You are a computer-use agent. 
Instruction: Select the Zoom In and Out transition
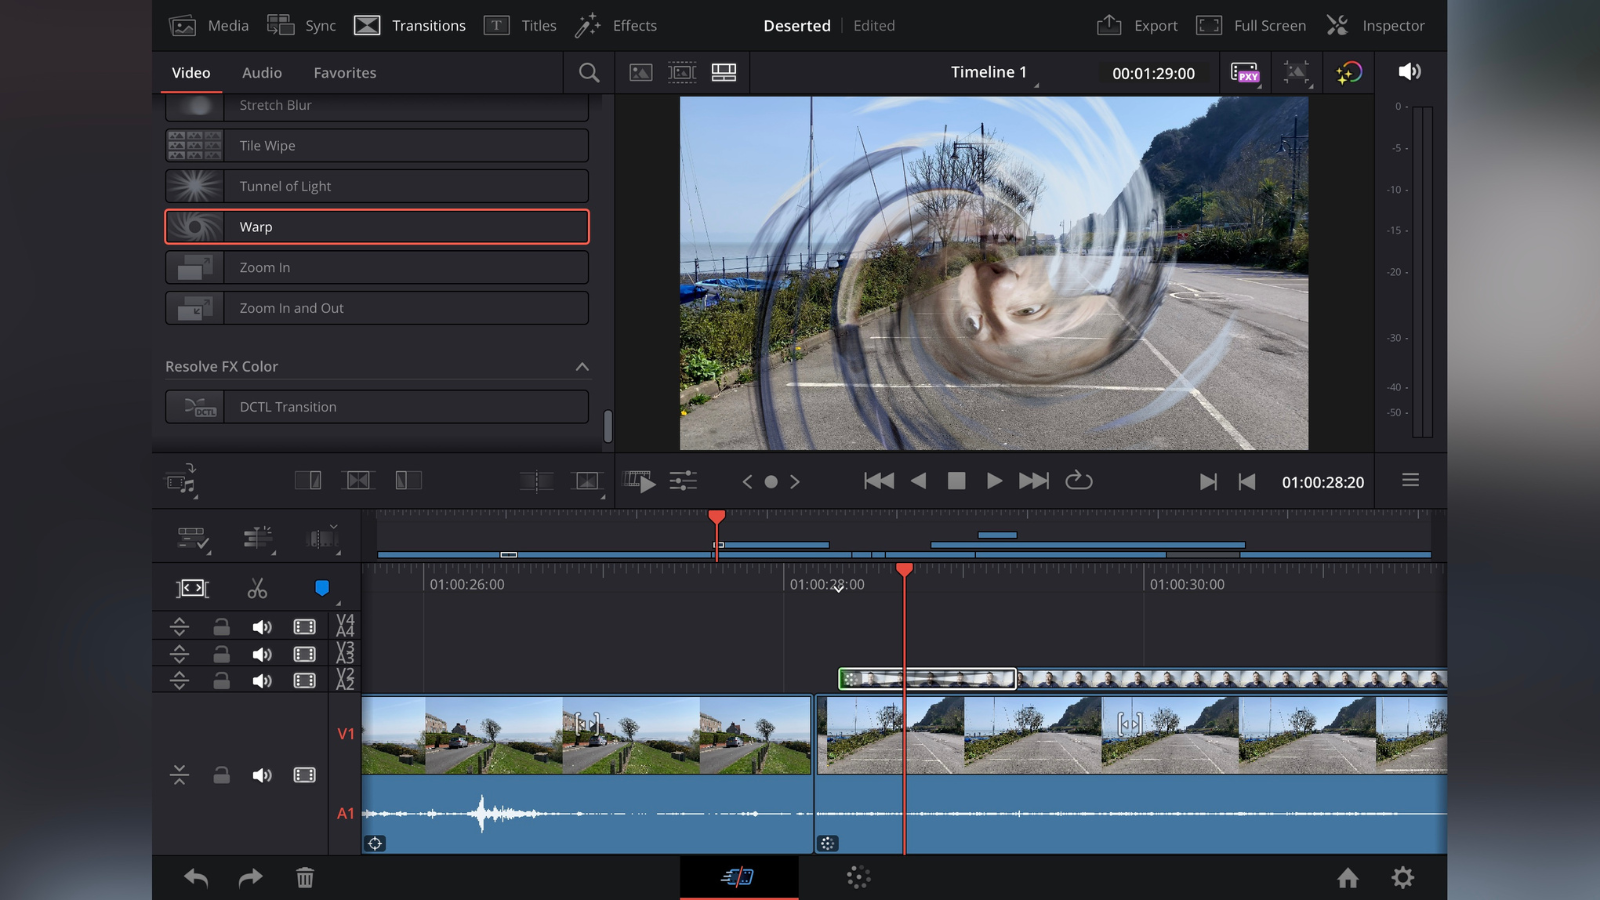(376, 308)
